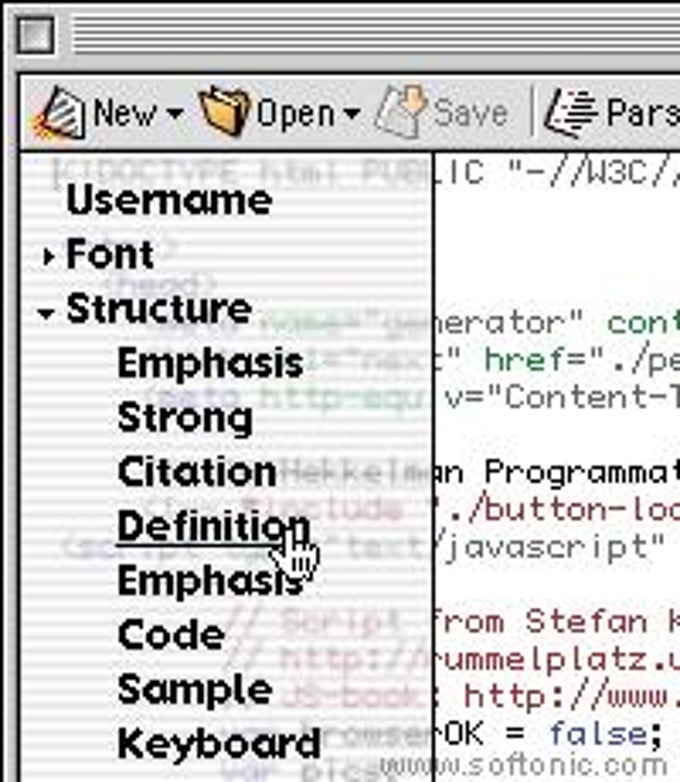Select the Font group label

click(110, 254)
